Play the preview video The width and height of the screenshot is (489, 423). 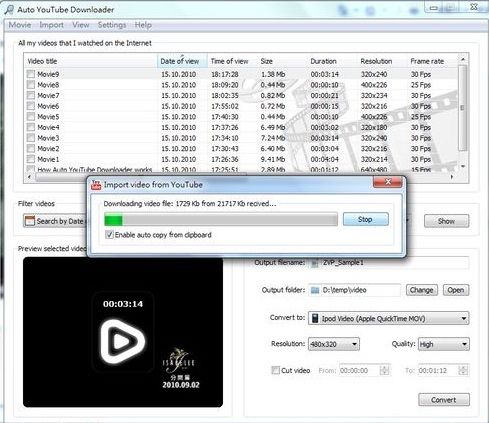pos(123,342)
